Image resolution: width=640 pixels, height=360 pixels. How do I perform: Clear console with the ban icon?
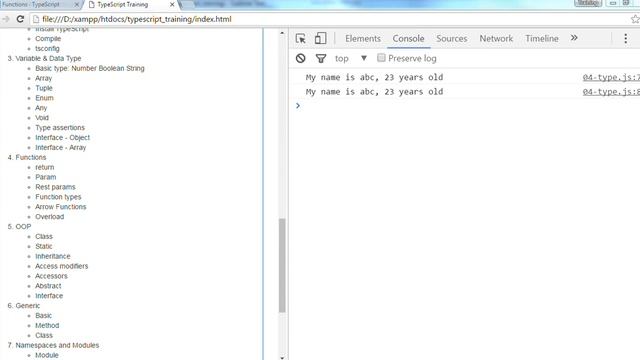[x=301, y=58]
